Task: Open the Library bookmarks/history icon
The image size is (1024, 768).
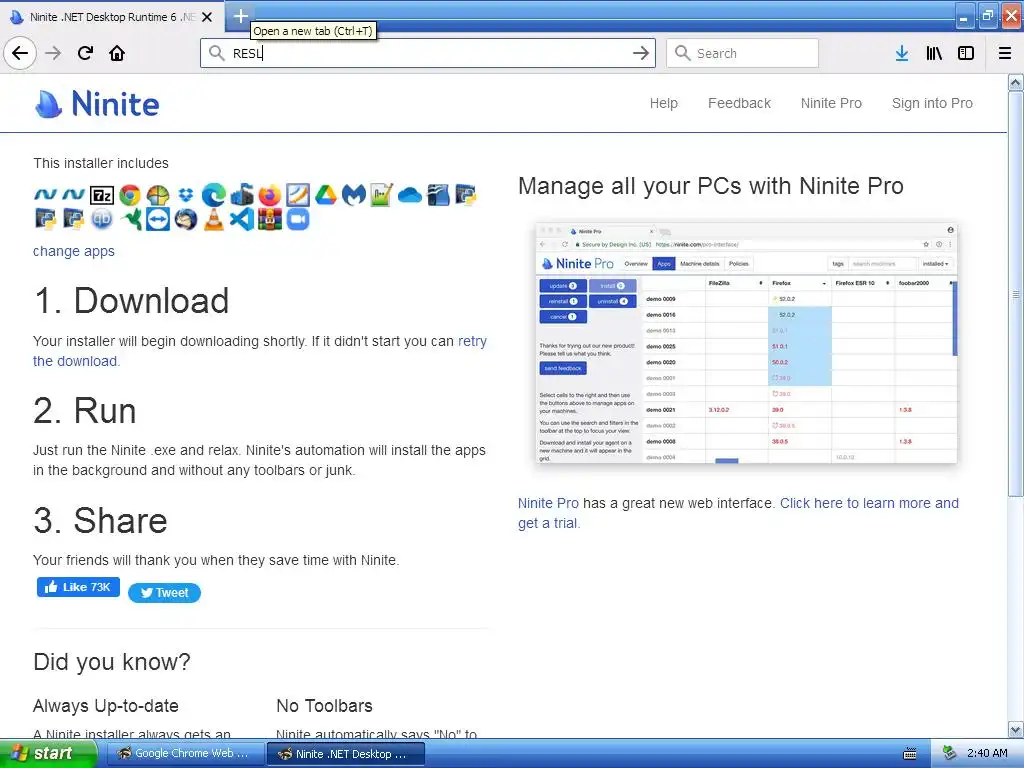Action: pos(934,53)
